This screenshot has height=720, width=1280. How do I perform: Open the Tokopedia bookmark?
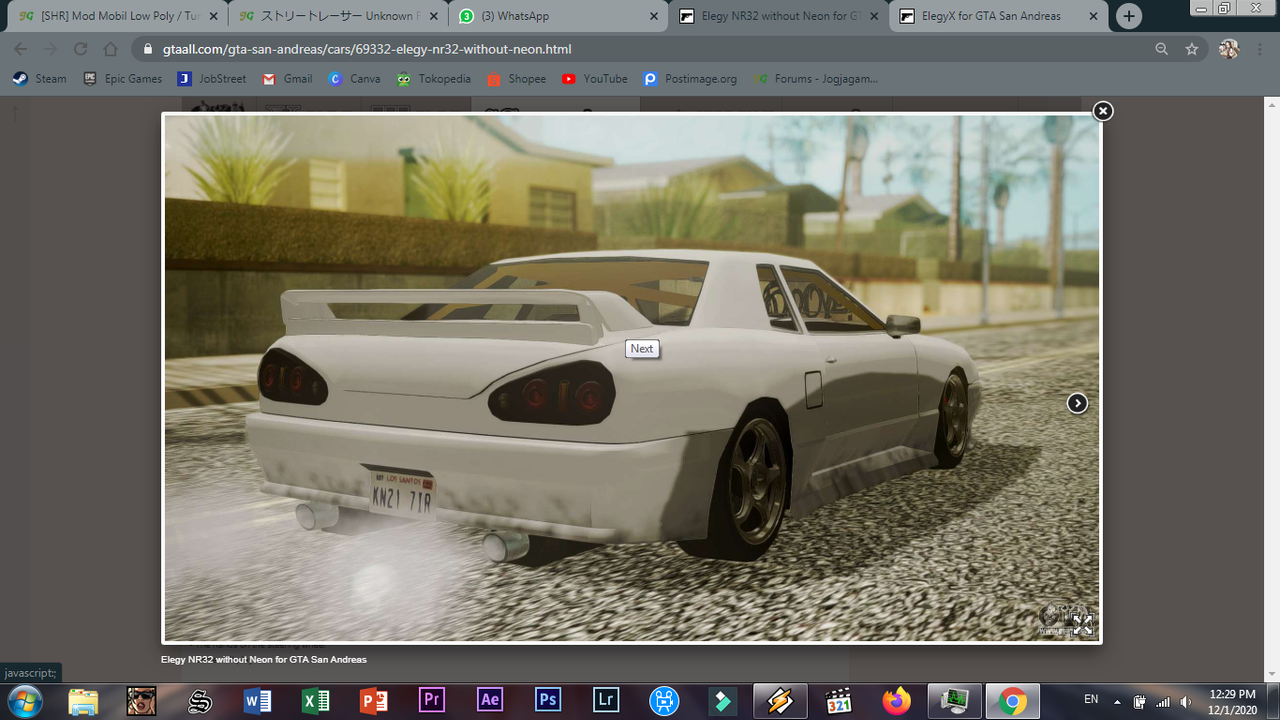pyautogui.click(x=433, y=79)
